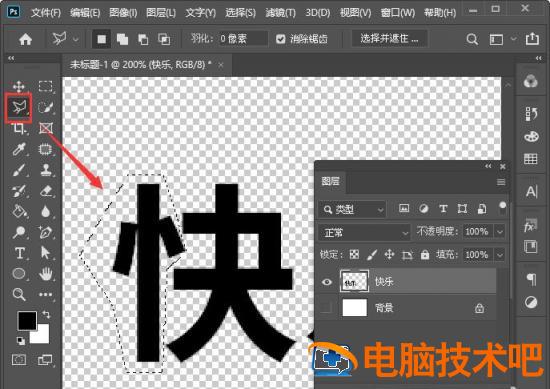Screen dimensions: 550x389
Task: Toggle Quick Mask mode
Action: pyautogui.click(x=19, y=360)
